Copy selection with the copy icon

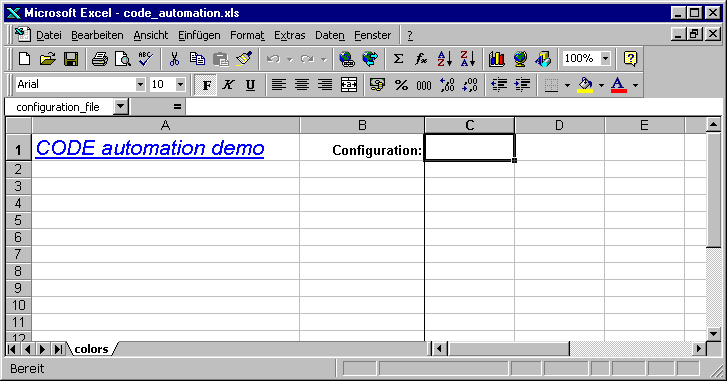(198, 59)
